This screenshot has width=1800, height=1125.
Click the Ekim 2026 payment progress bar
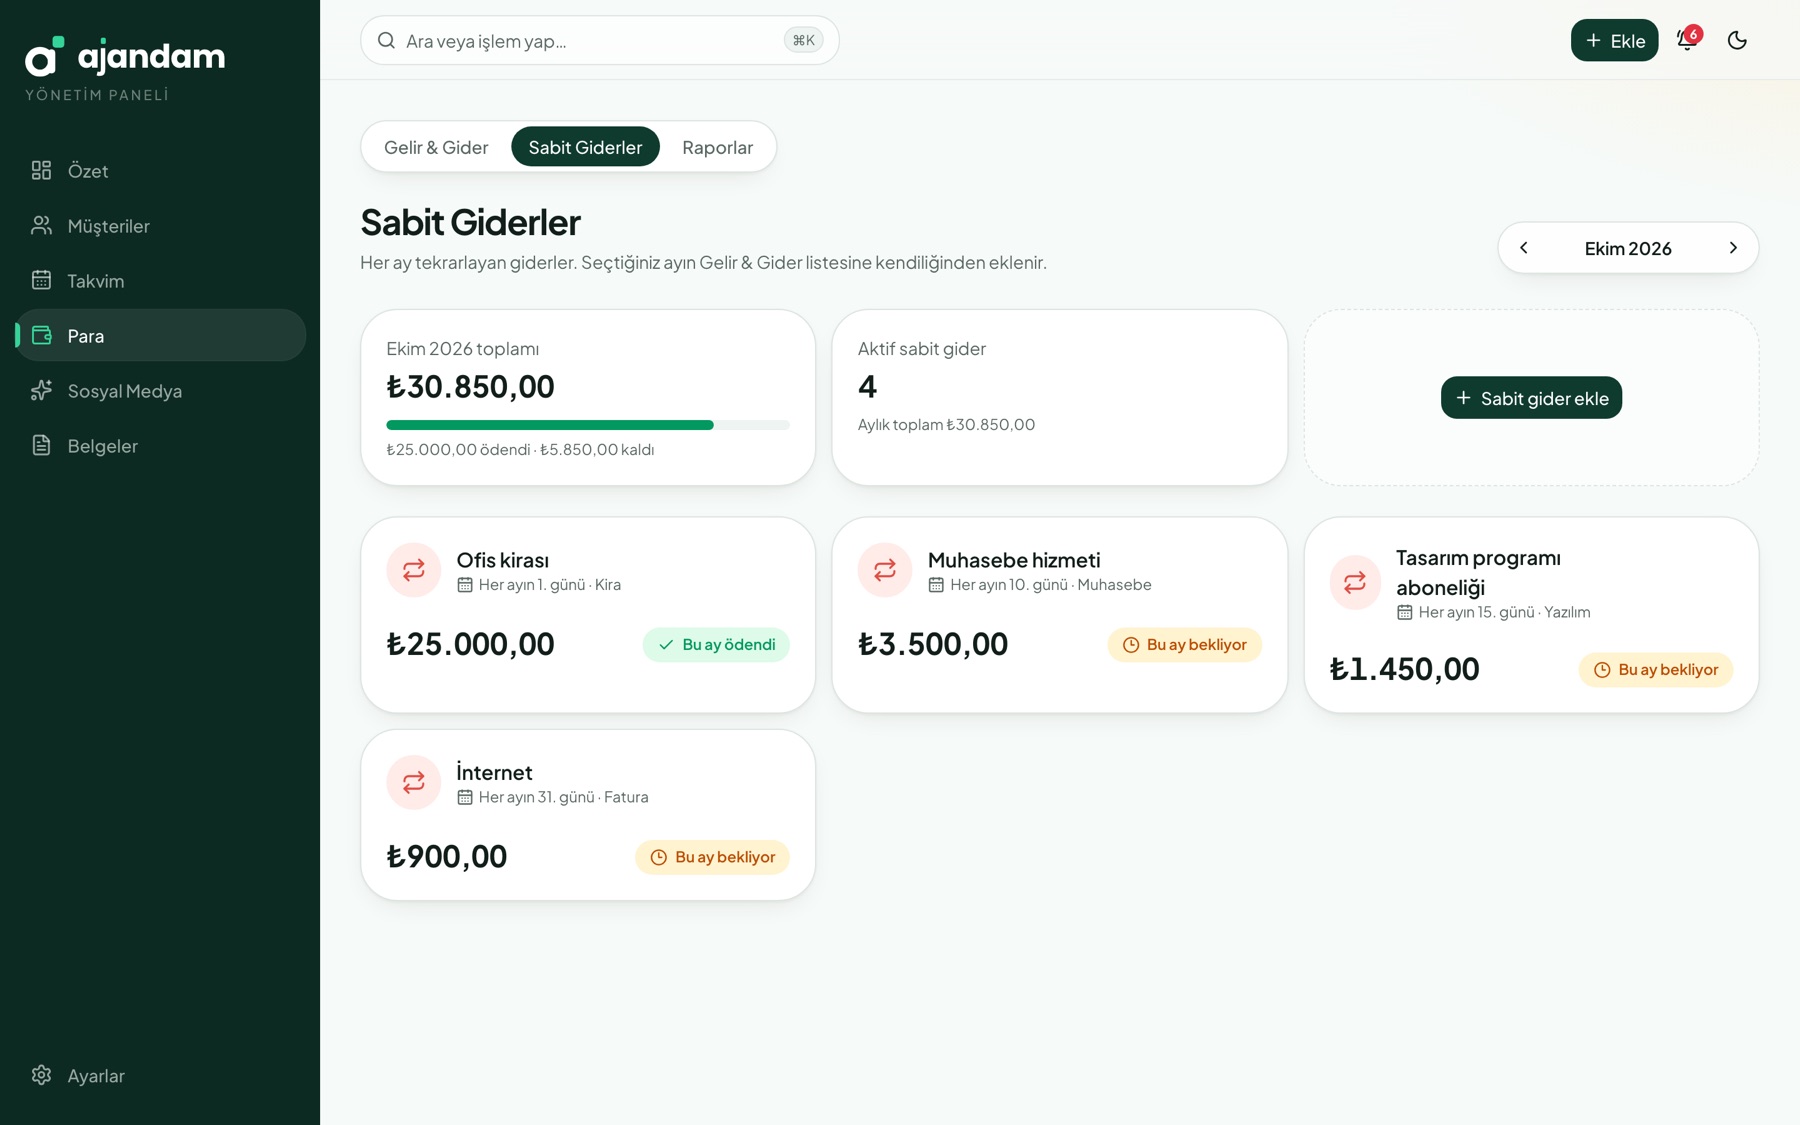click(588, 425)
